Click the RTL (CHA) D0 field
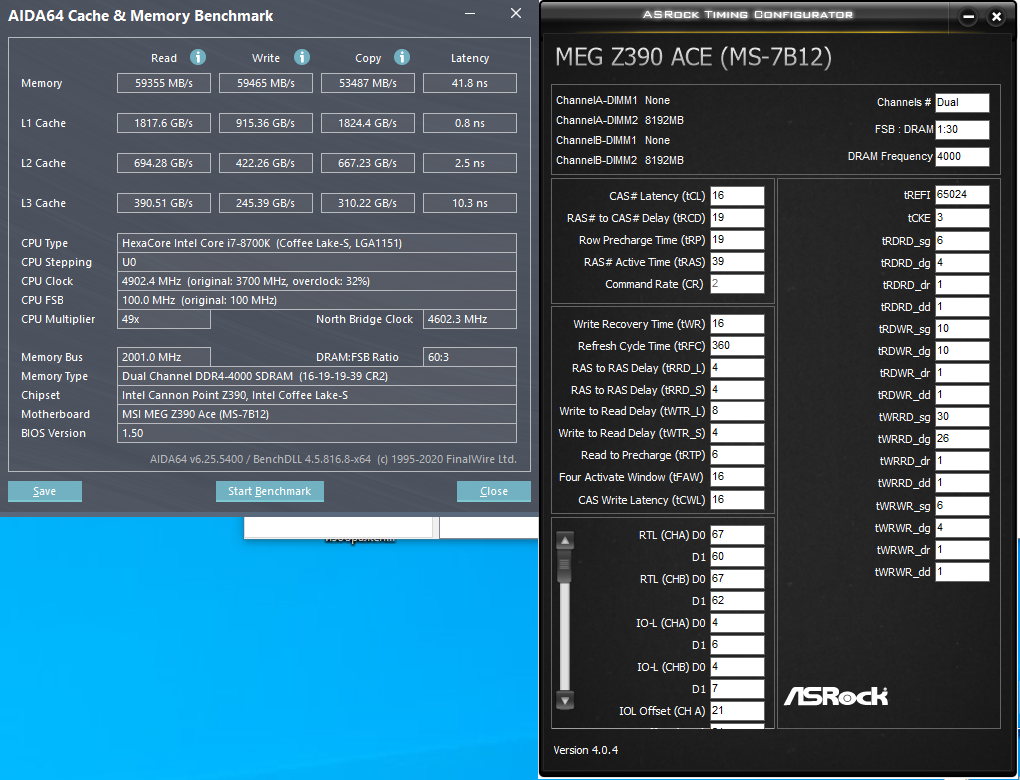1020x780 pixels. (x=737, y=535)
